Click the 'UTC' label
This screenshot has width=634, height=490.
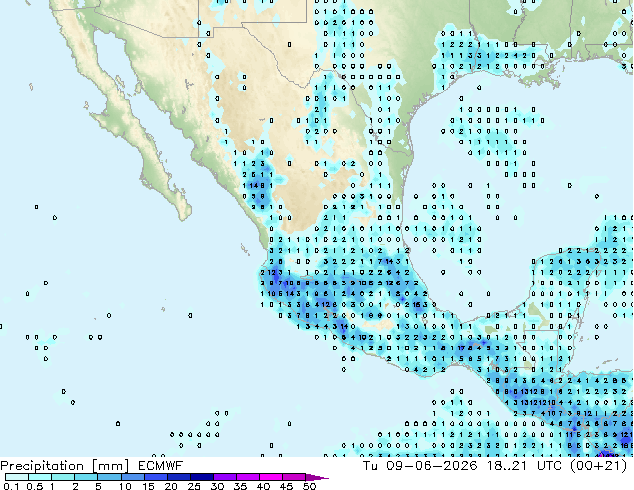(x=549, y=466)
